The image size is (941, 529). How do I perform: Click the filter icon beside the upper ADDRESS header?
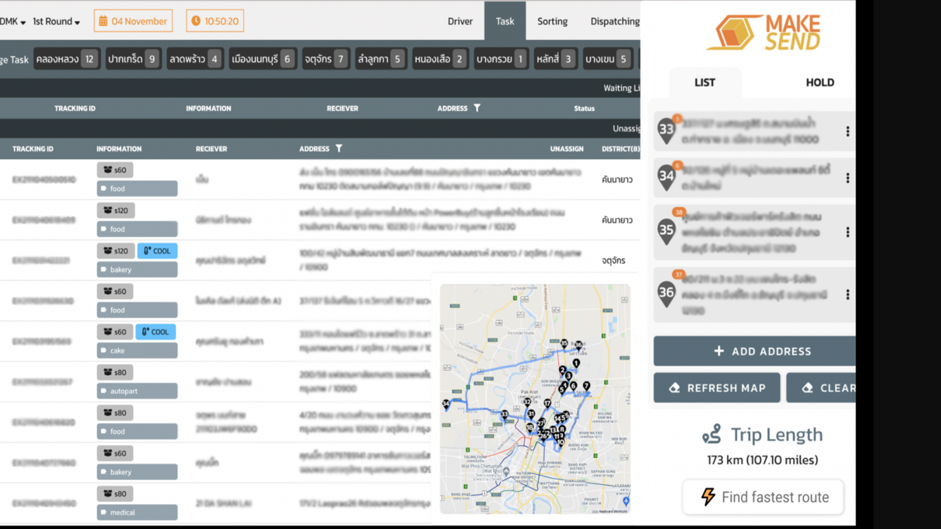click(x=477, y=108)
